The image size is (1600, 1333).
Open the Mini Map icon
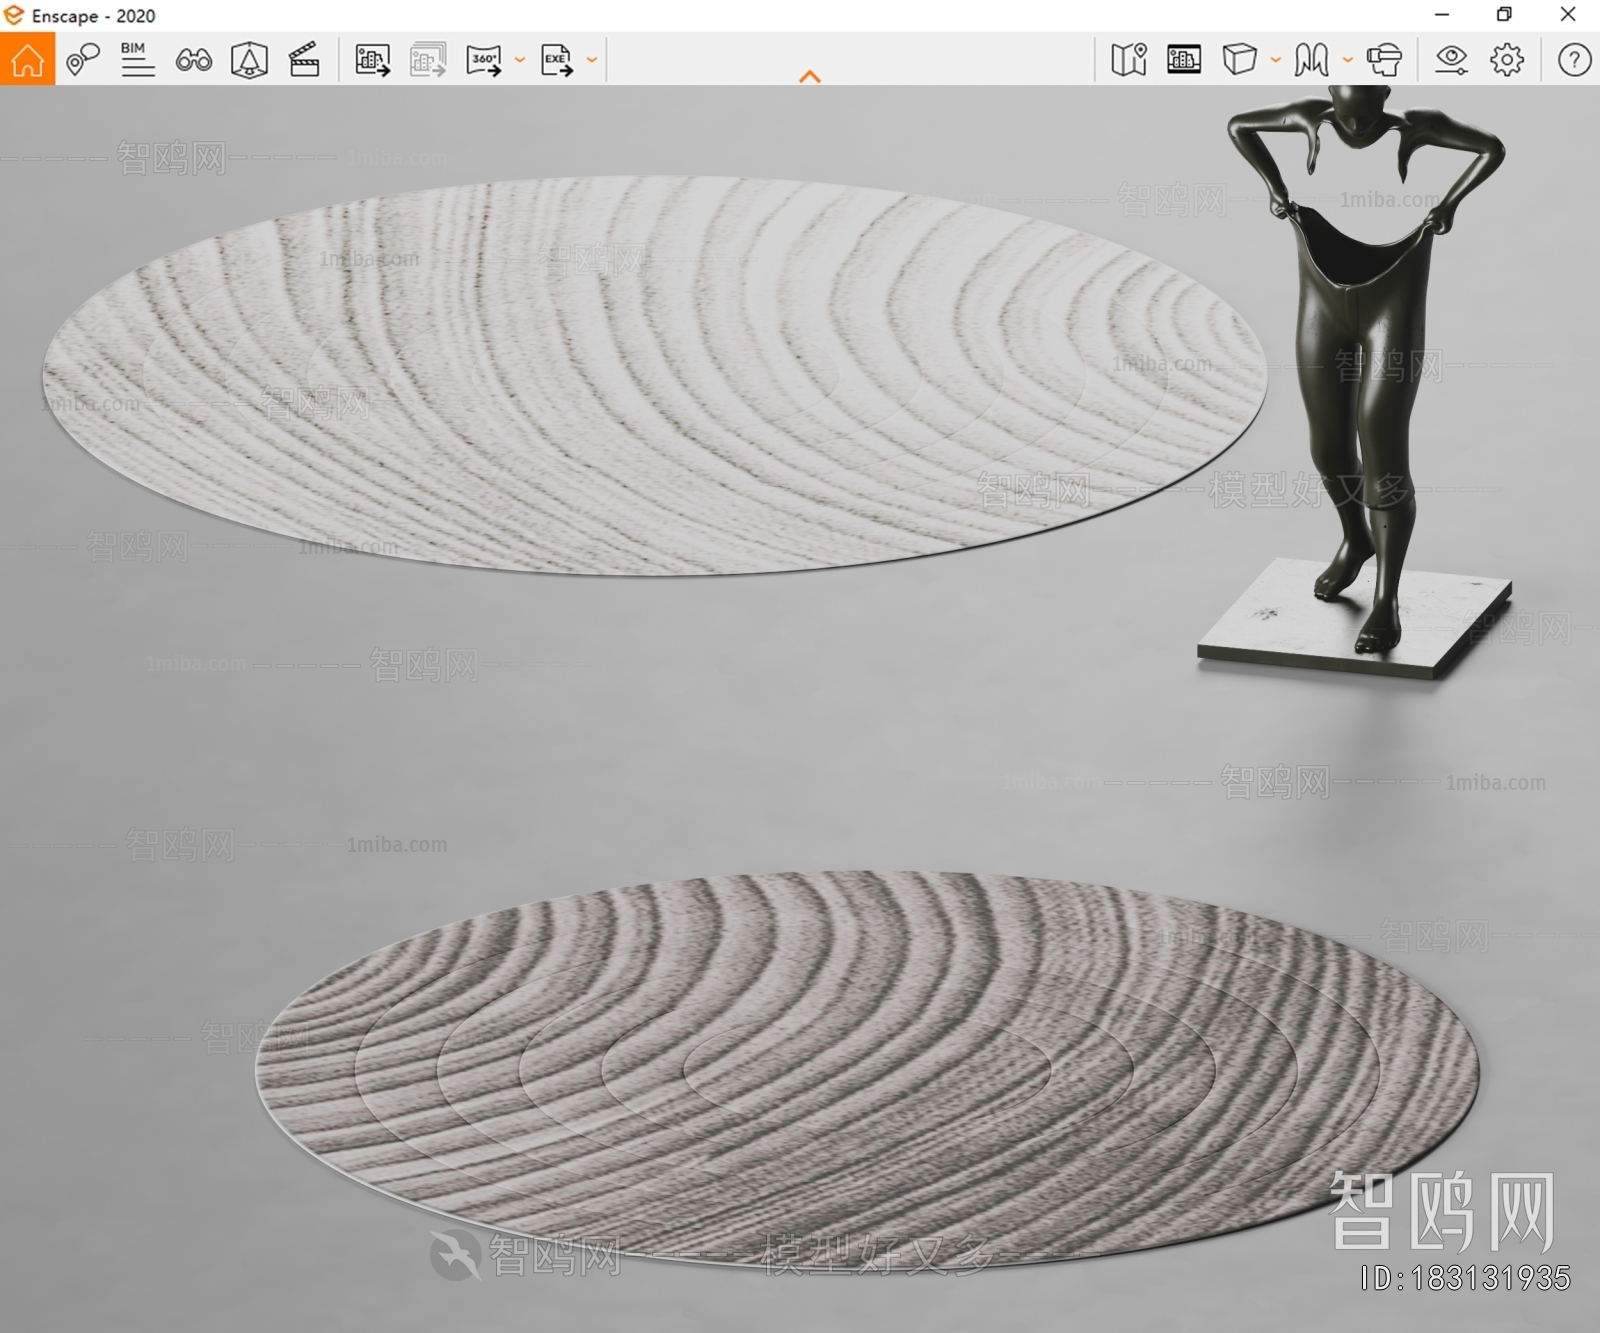coord(1129,59)
